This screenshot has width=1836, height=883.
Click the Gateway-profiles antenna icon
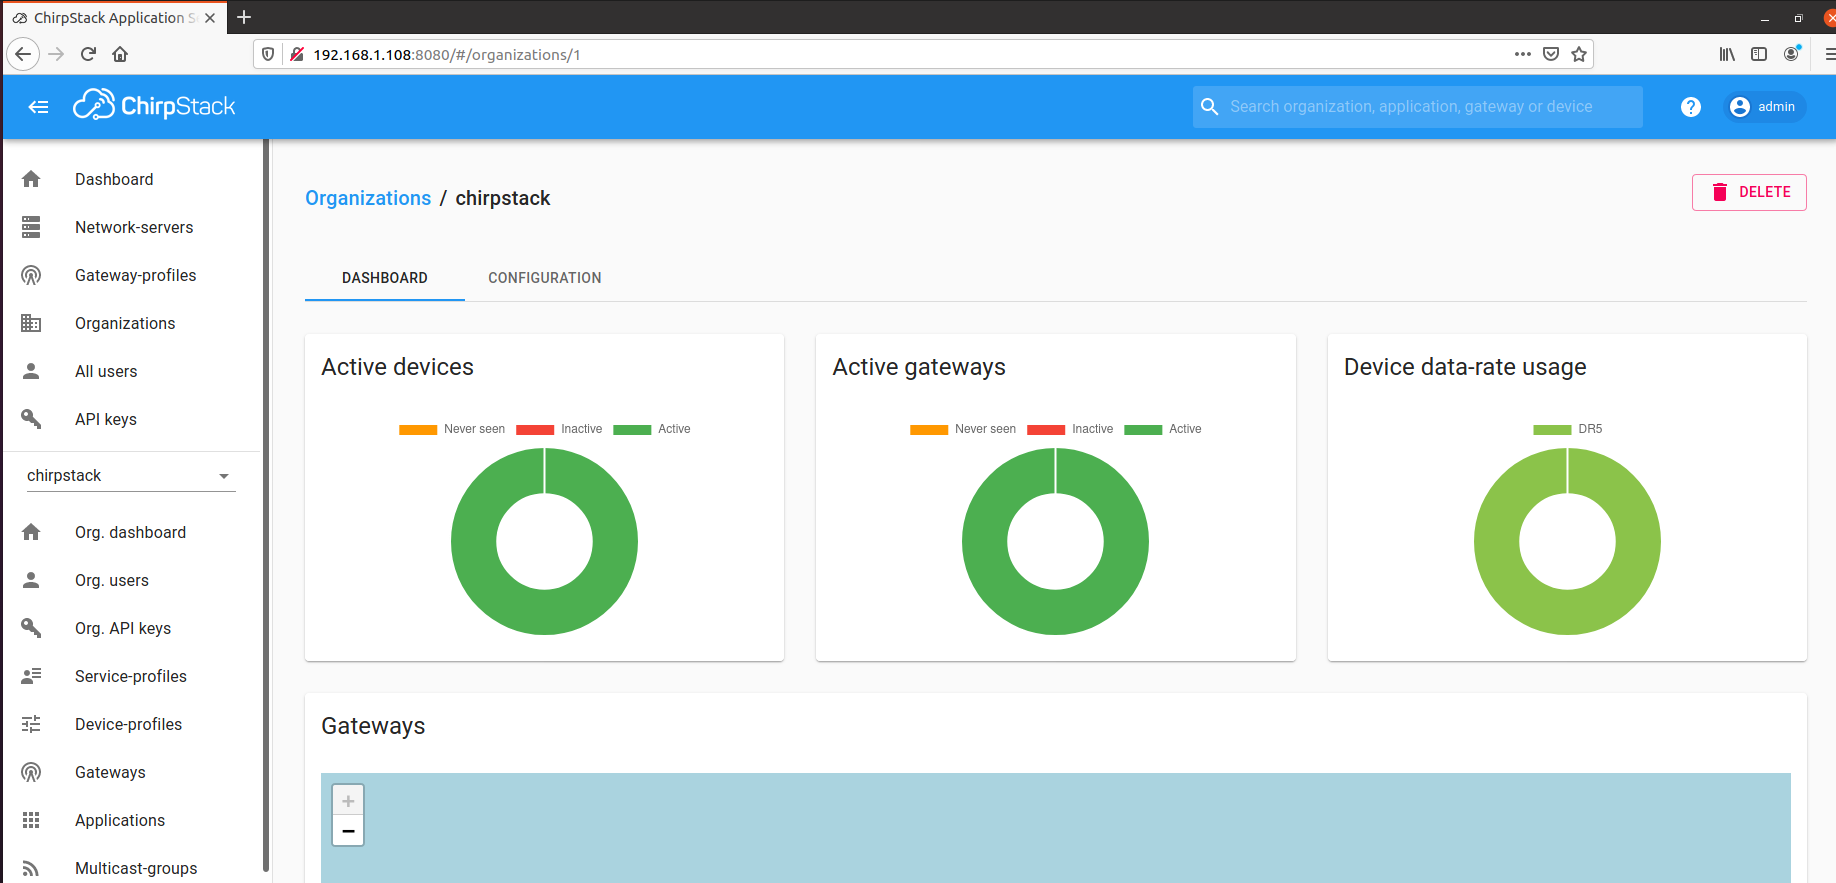(31, 276)
